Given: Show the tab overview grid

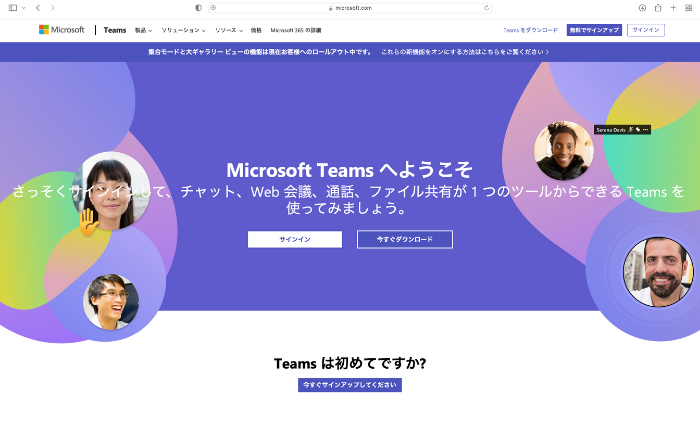Looking at the screenshot, I should [x=688, y=8].
